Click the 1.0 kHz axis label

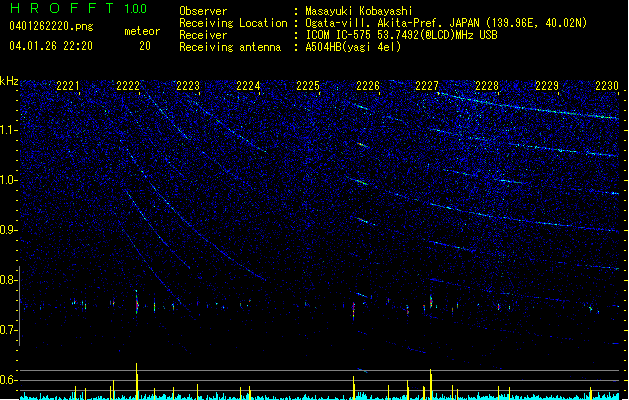[9, 180]
